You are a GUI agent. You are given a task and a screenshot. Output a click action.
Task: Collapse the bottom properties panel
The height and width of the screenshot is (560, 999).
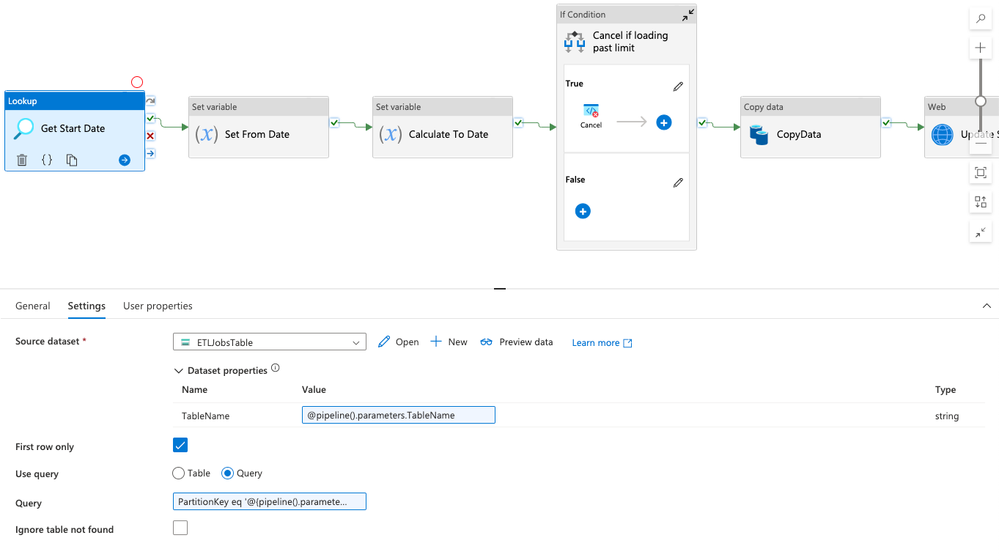tap(986, 306)
